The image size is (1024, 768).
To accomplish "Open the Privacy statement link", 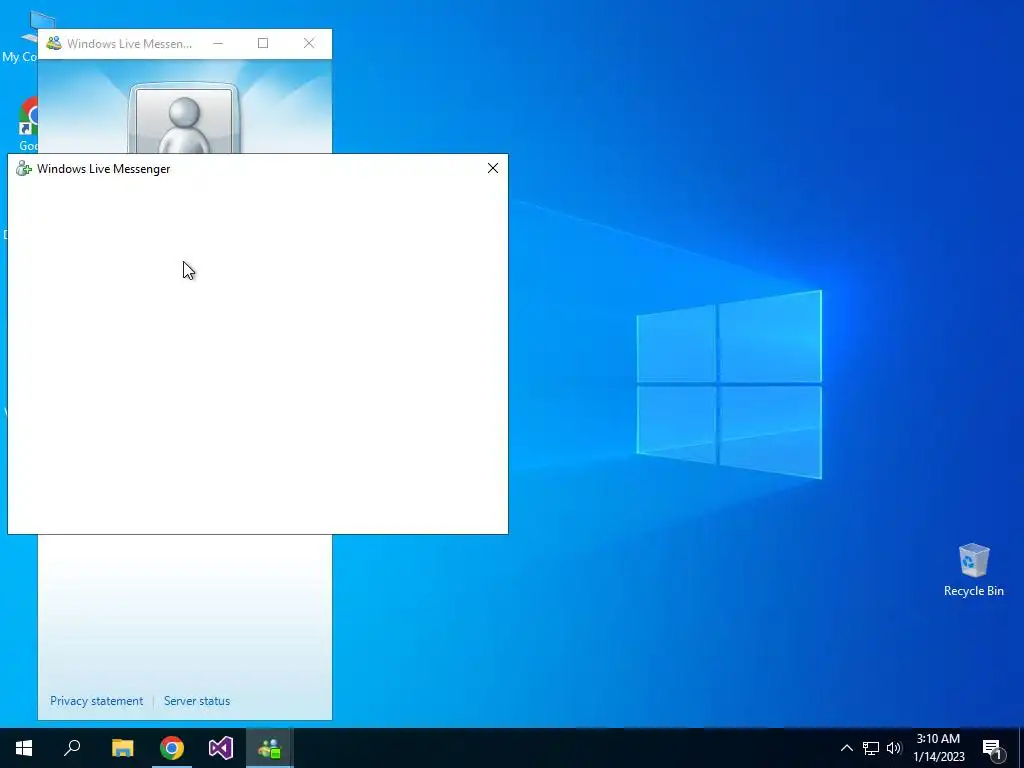I will (x=97, y=701).
